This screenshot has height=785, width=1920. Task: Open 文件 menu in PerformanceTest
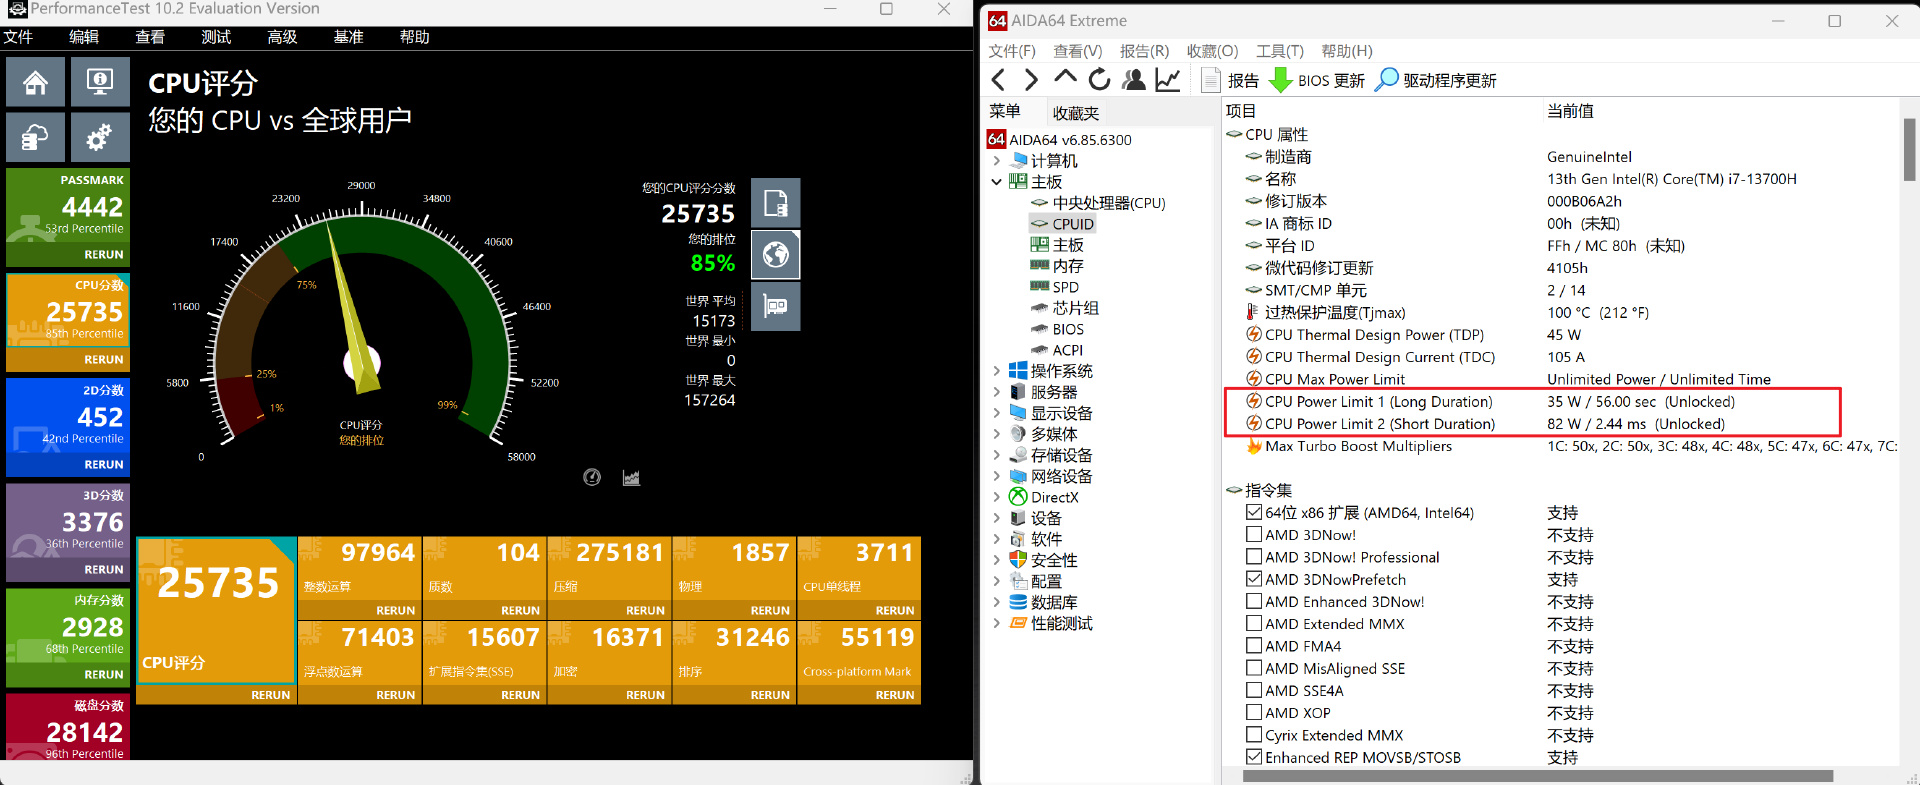[x=18, y=37]
